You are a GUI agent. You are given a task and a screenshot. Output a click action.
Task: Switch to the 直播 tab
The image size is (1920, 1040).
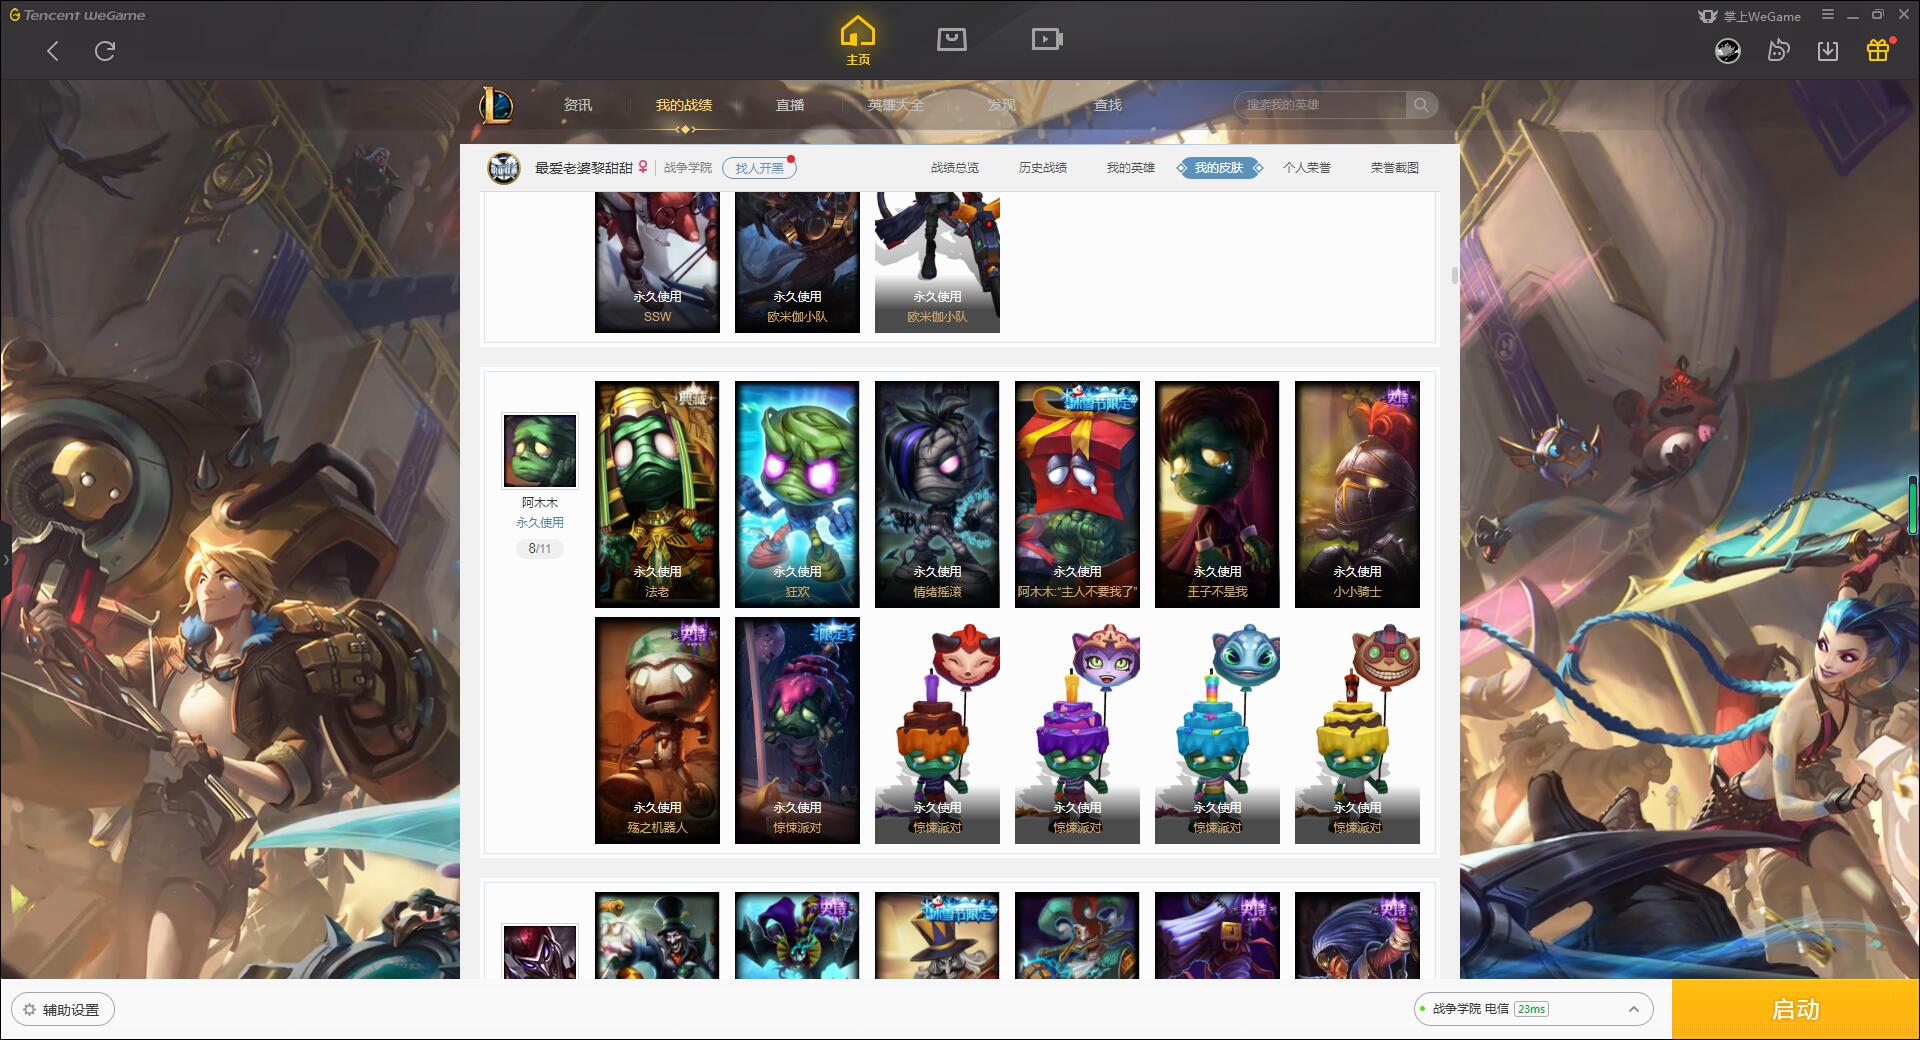click(x=790, y=105)
